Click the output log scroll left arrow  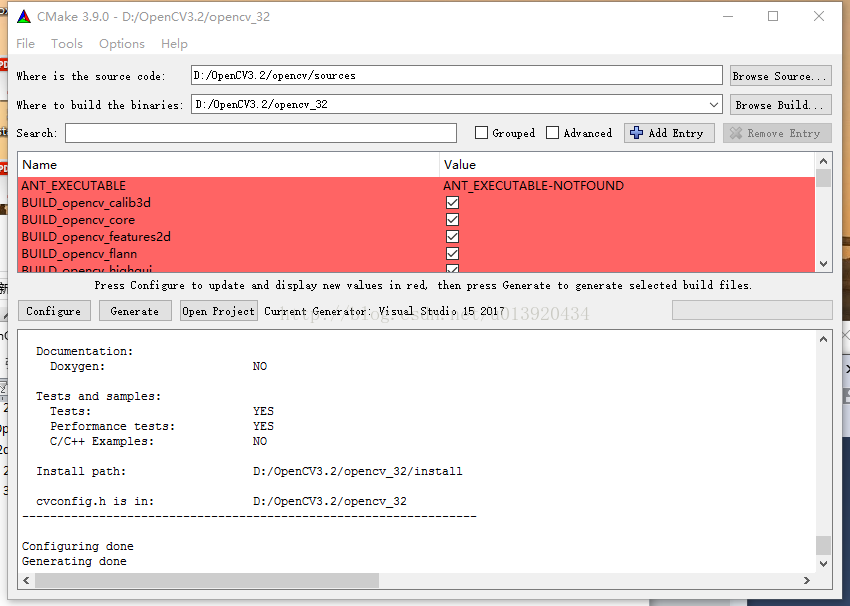pos(26,581)
